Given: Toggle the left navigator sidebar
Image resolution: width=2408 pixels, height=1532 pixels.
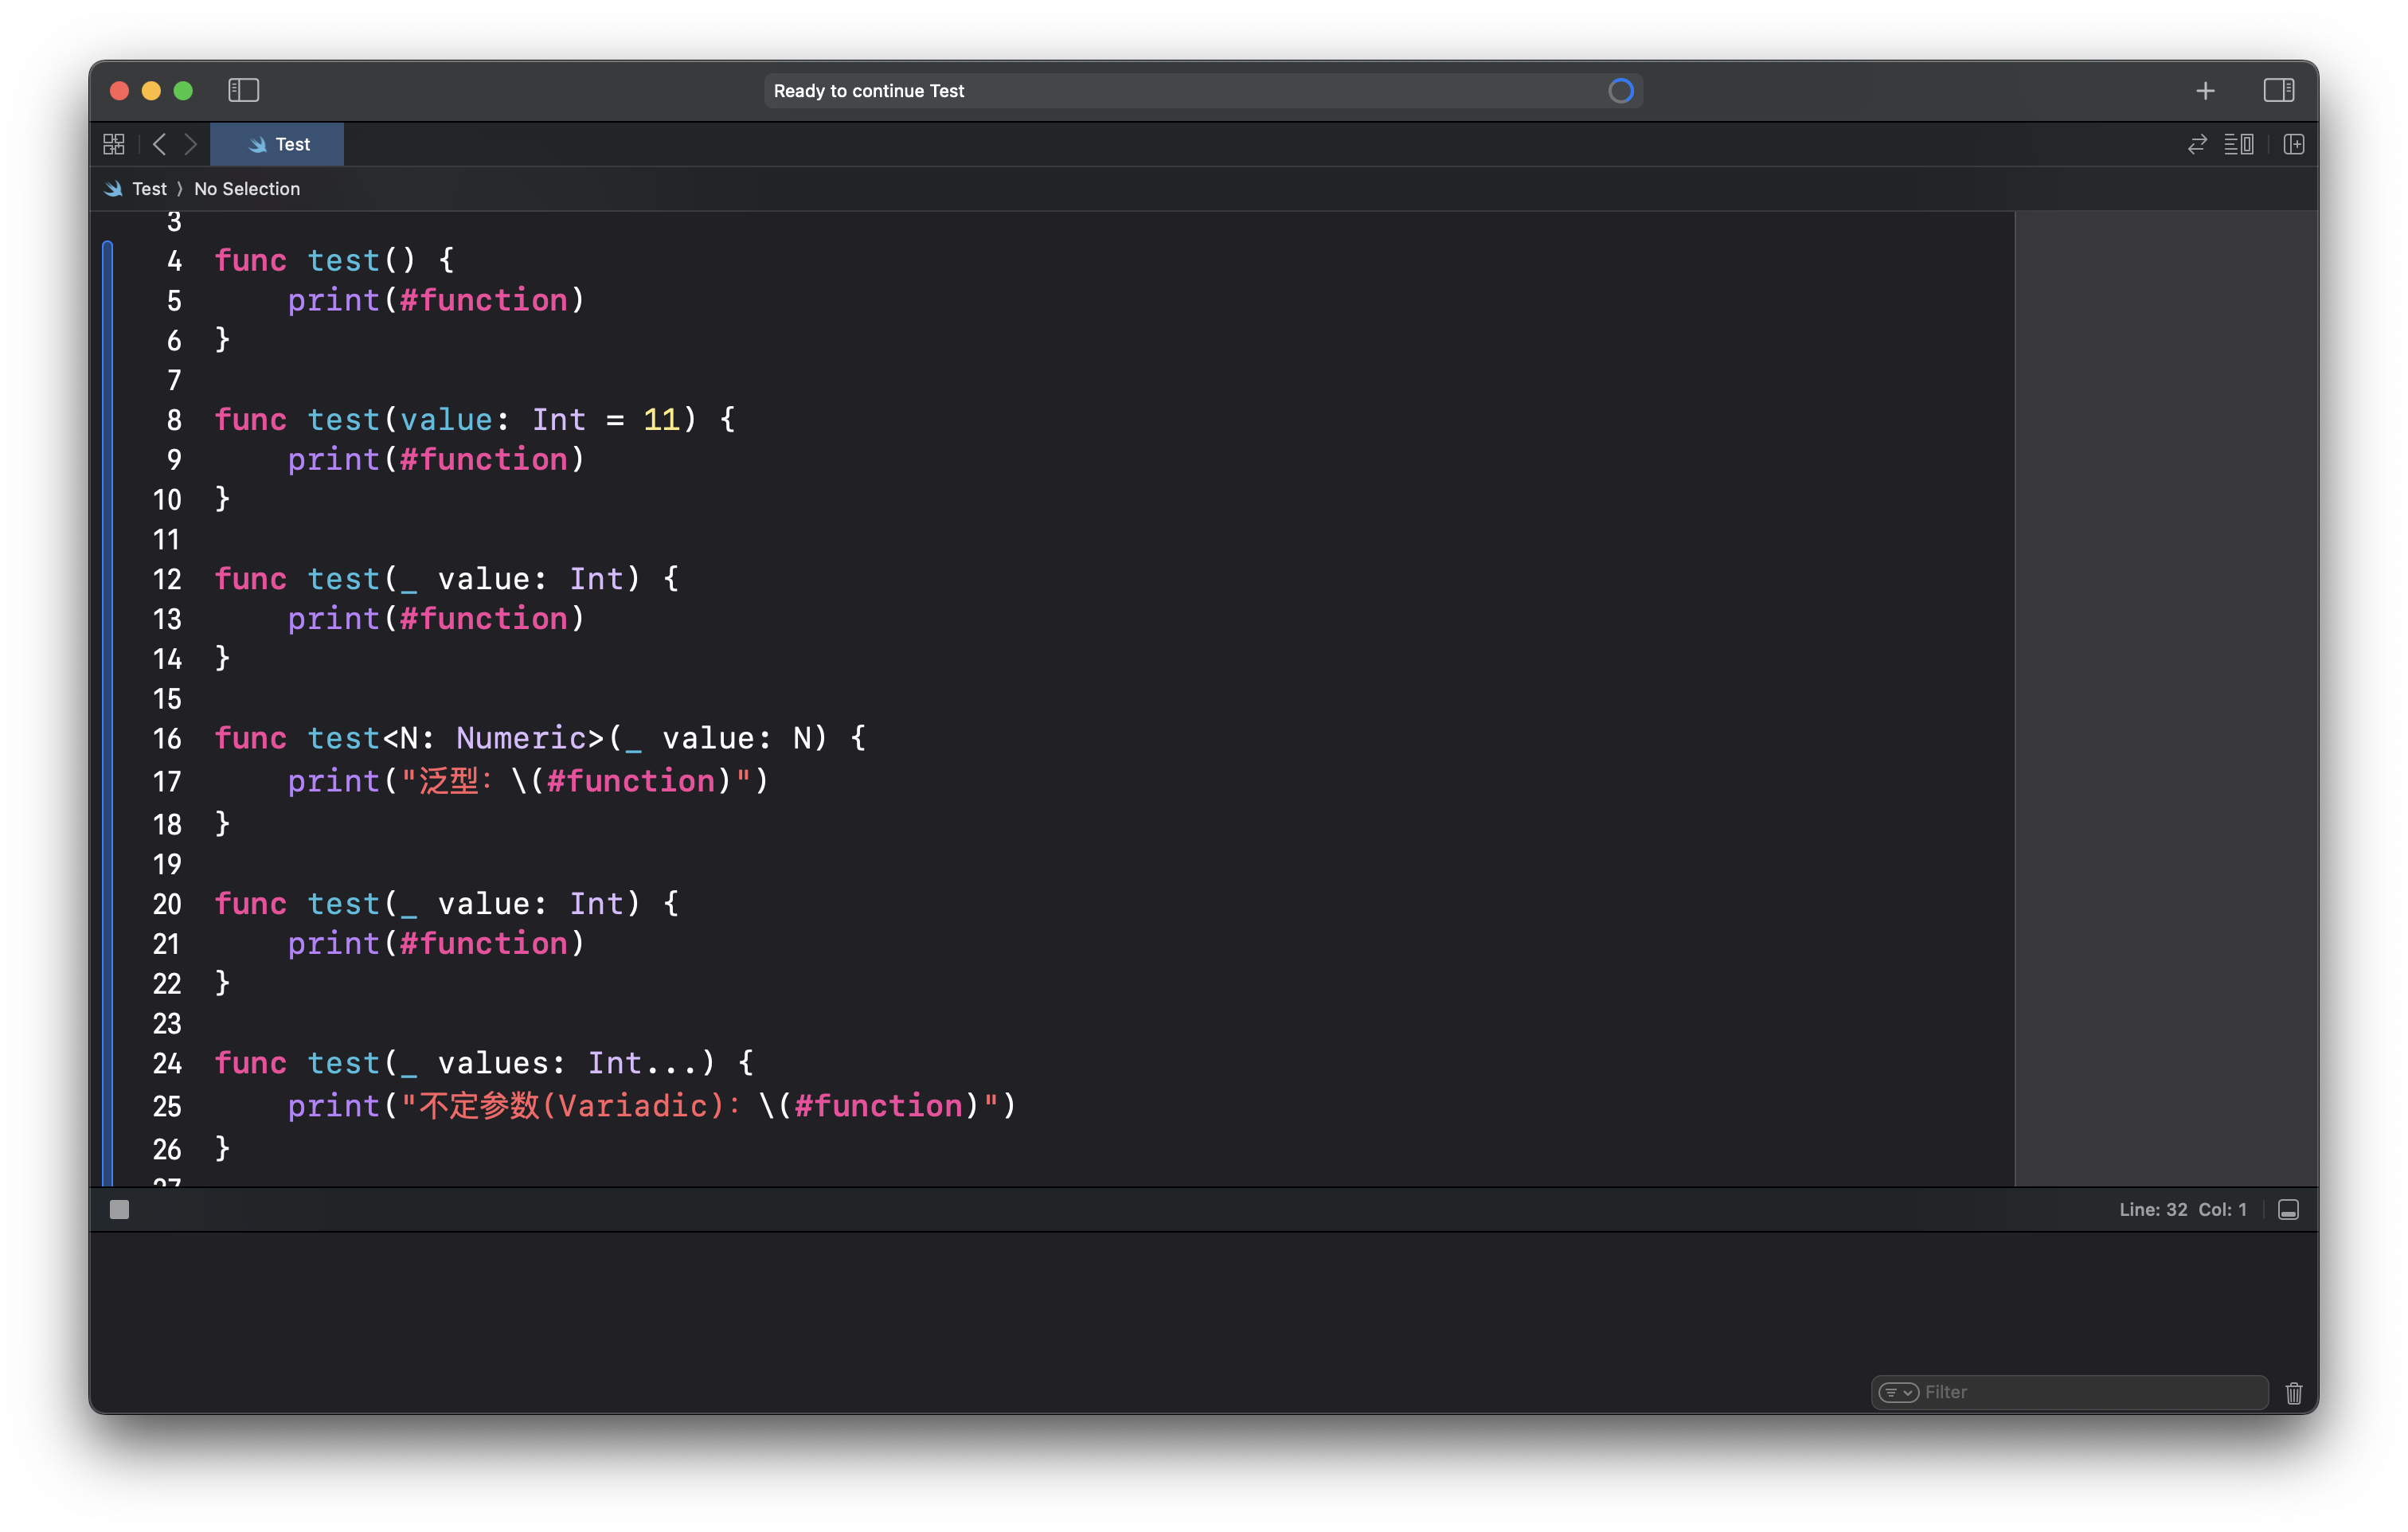Looking at the screenshot, I should point(244,91).
